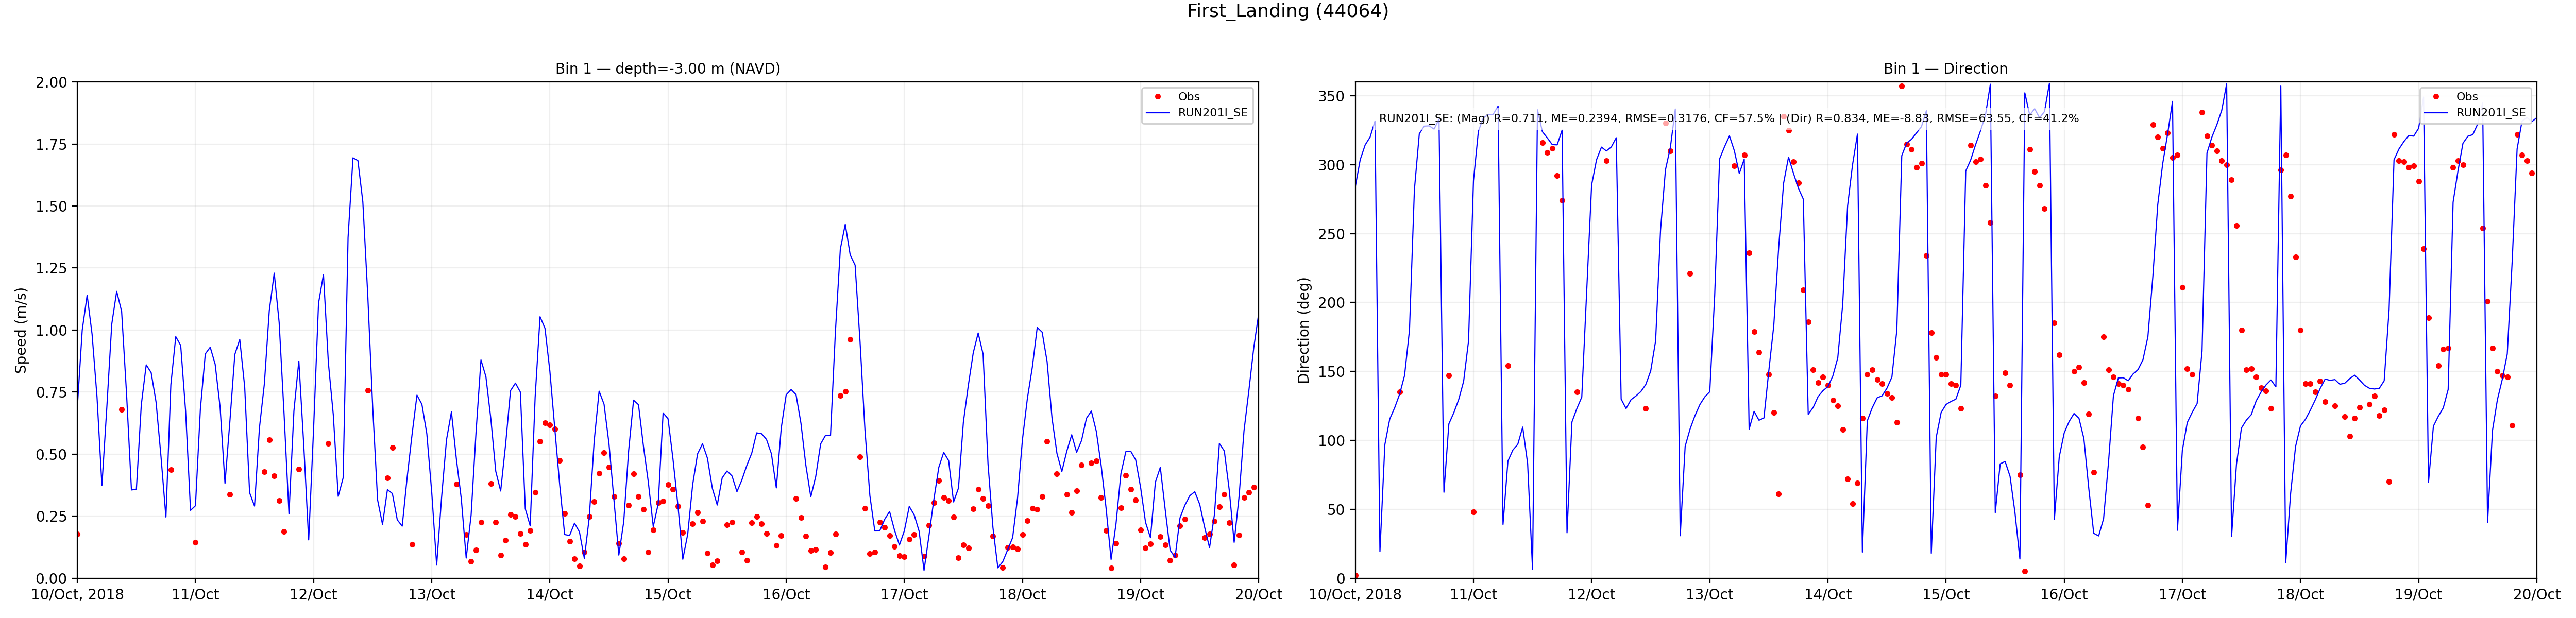Click "18/Oct" date tick under speed plot
Viewport: 2576px width, 618px height.
pyautogui.click(x=1022, y=595)
